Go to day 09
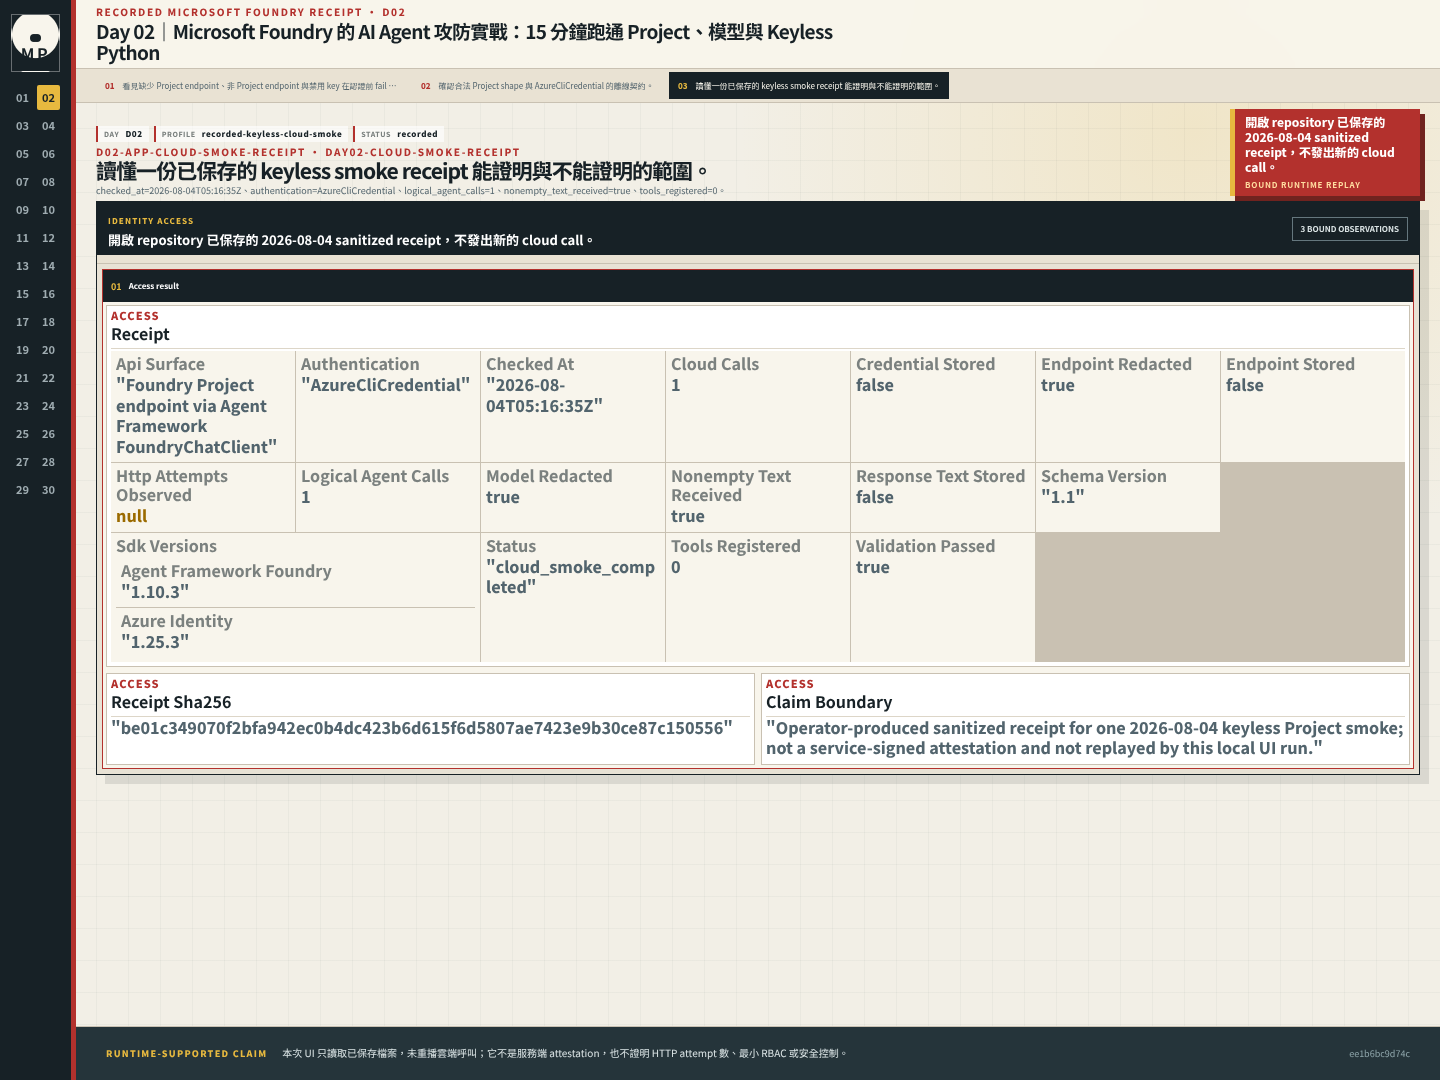Screen dimensions: 1440x1080 point(22,210)
